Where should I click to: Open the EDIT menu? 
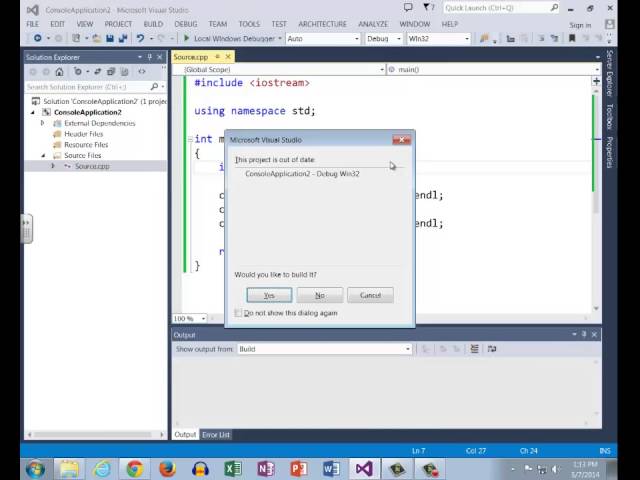57,24
